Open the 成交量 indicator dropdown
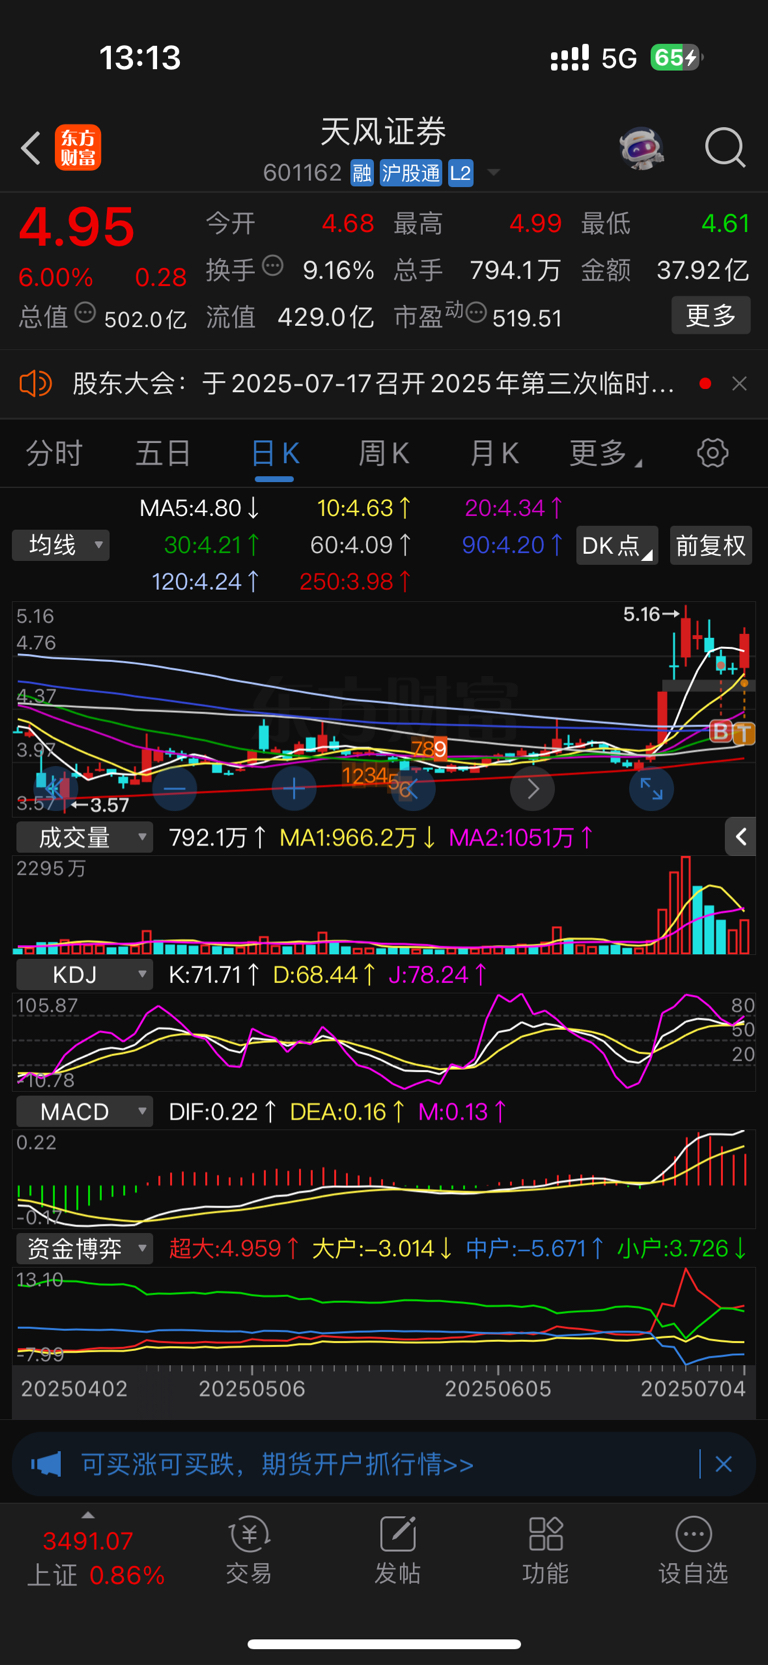The width and height of the screenshot is (769, 1665). click(84, 837)
